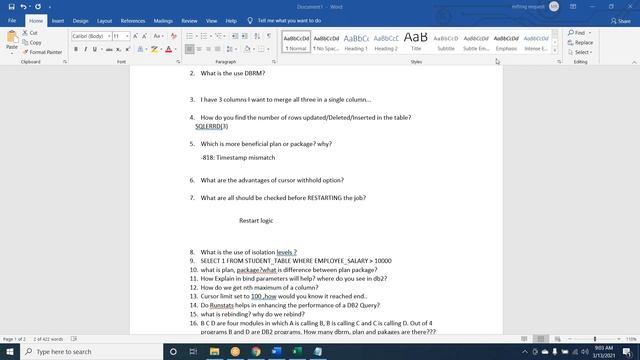Apply the No Spacing style
The image size is (640, 360).
tap(326, 42)
